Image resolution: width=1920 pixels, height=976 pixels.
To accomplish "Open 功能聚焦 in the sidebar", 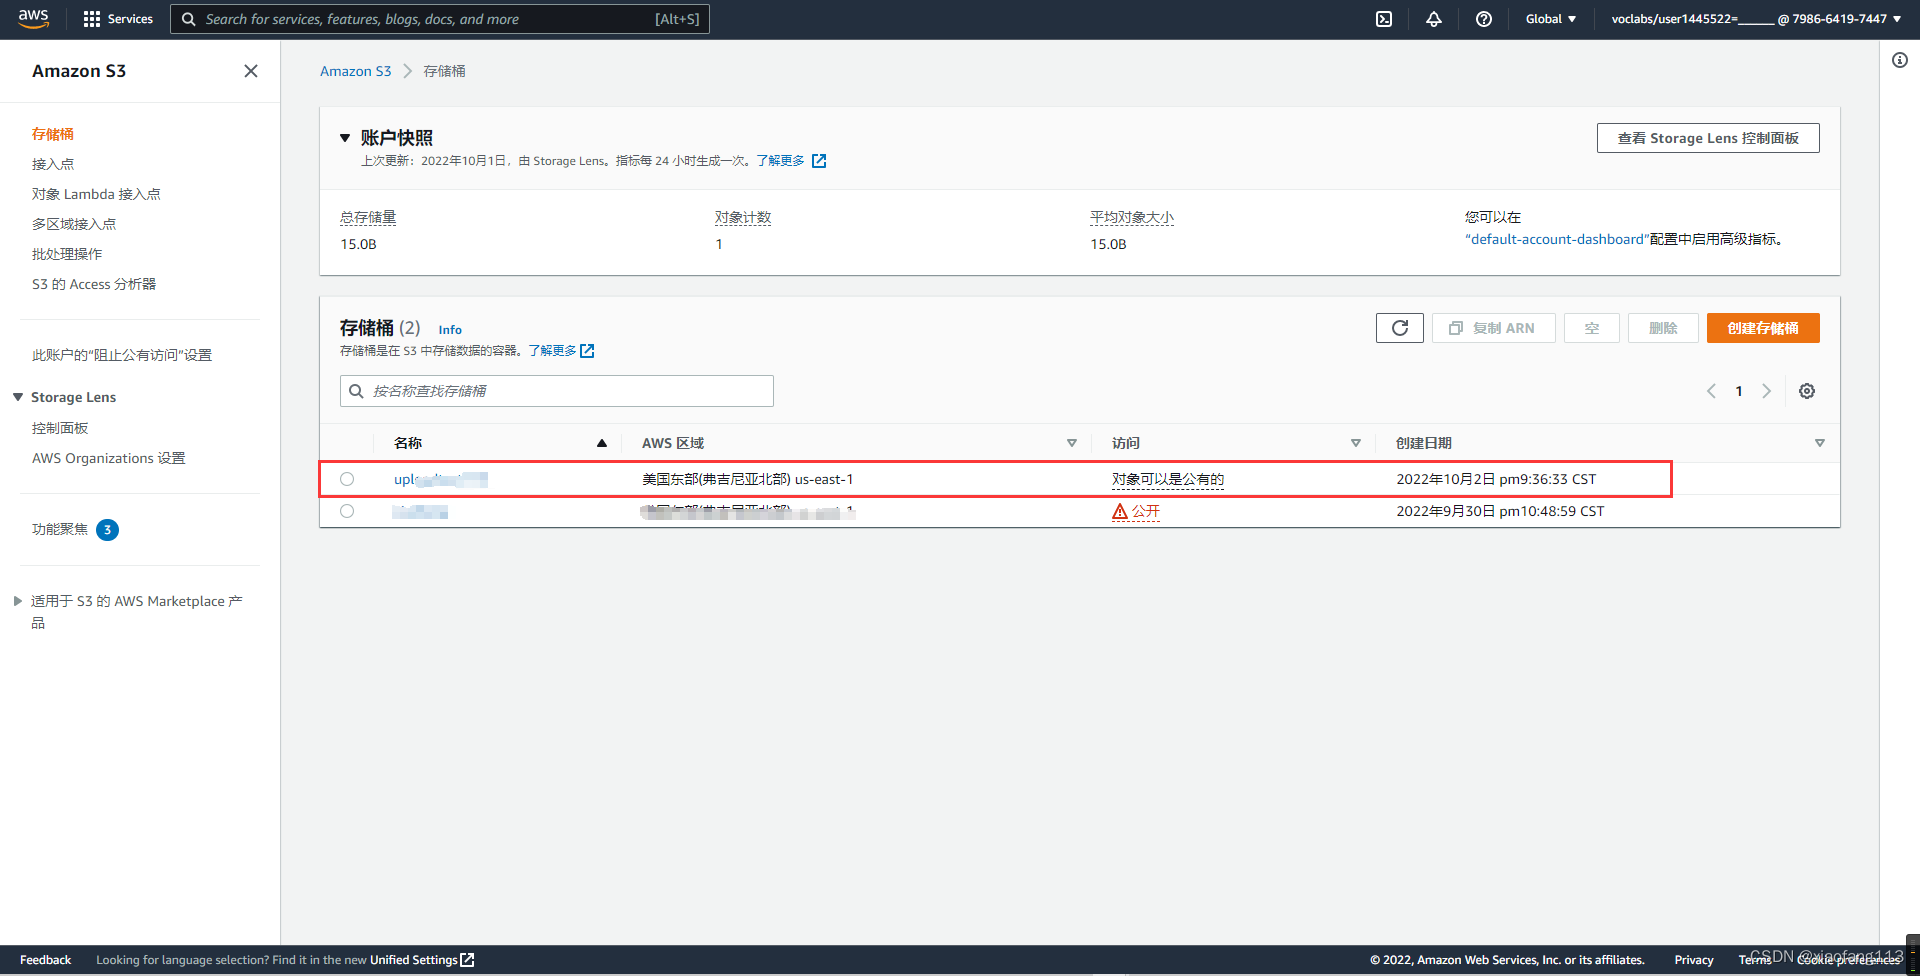I will pos(60,529).
